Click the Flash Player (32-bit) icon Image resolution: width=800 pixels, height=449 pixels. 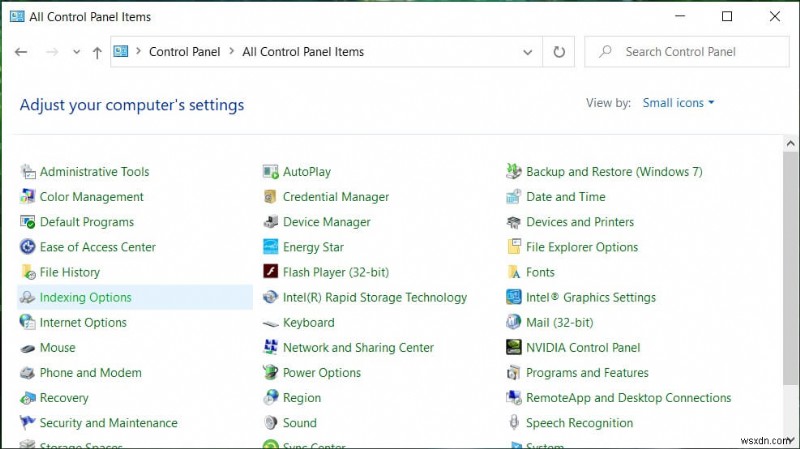coord(270,272)
